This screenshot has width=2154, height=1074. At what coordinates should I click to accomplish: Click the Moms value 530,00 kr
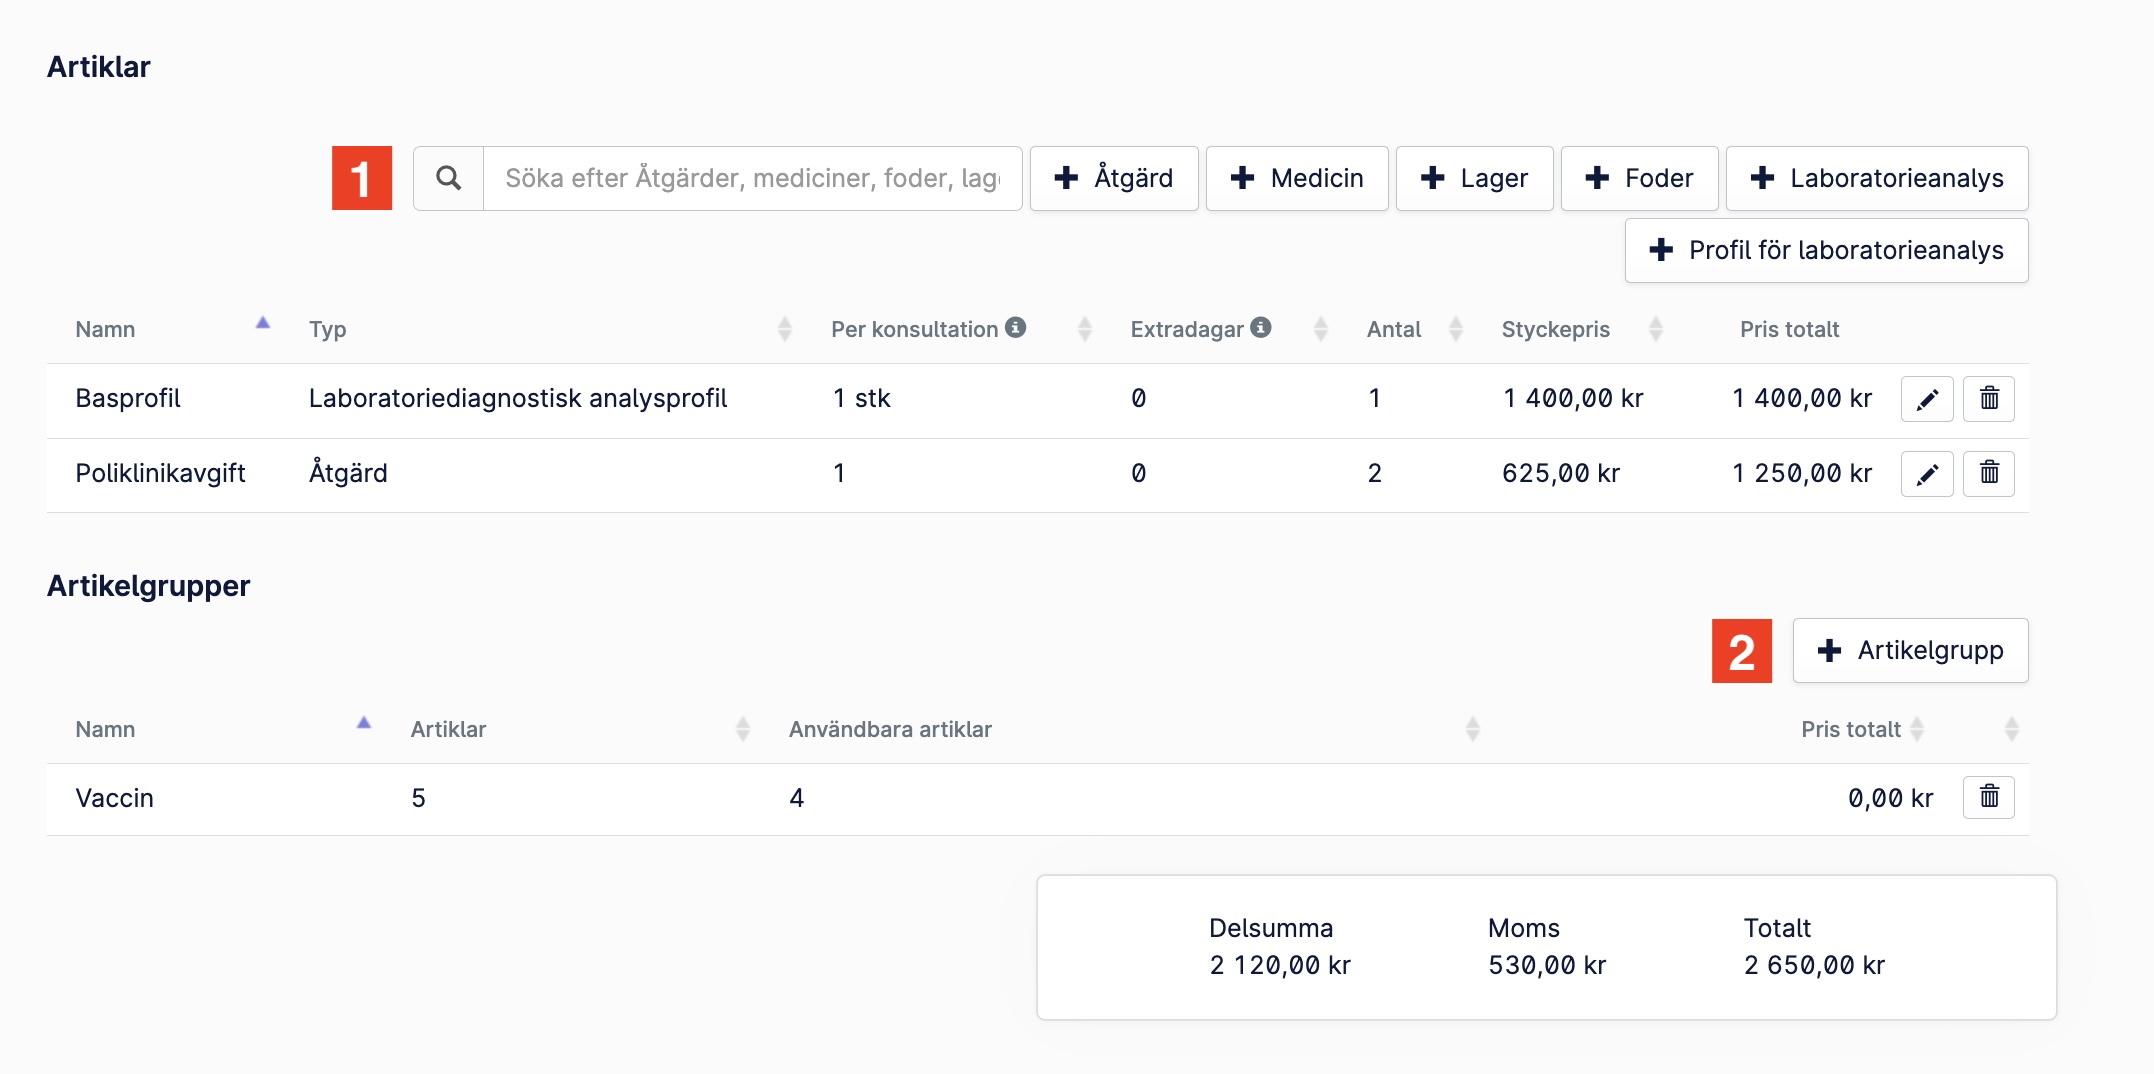coord(1546,965)
